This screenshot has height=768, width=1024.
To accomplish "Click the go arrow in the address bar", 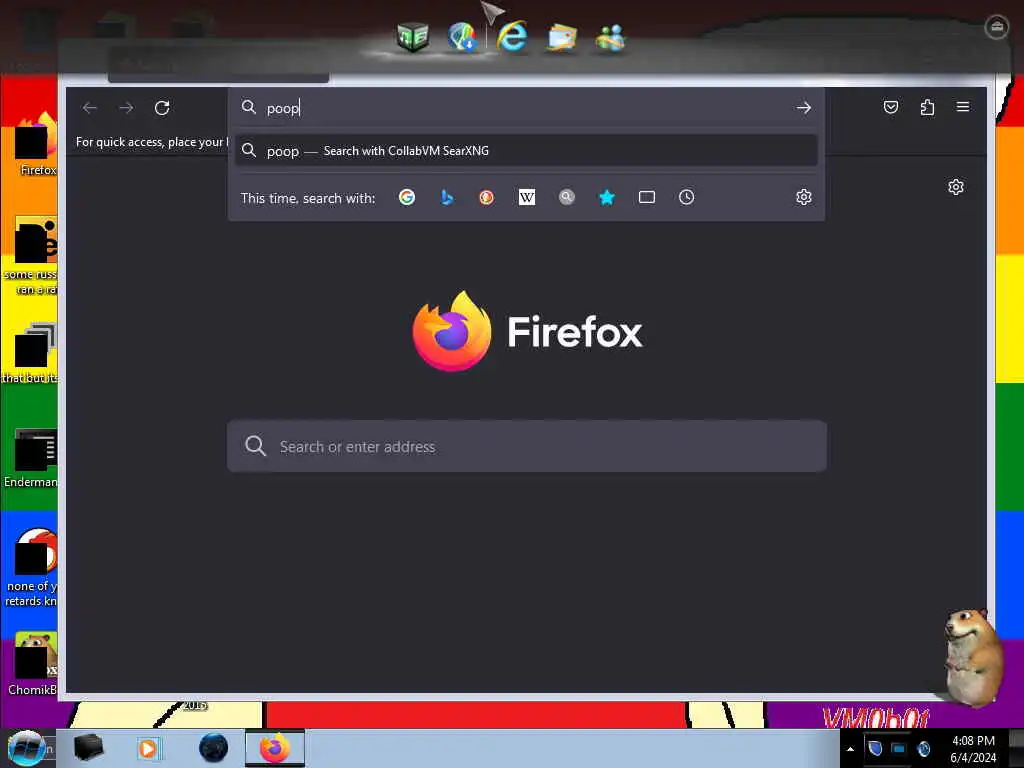I will [804, 108].
